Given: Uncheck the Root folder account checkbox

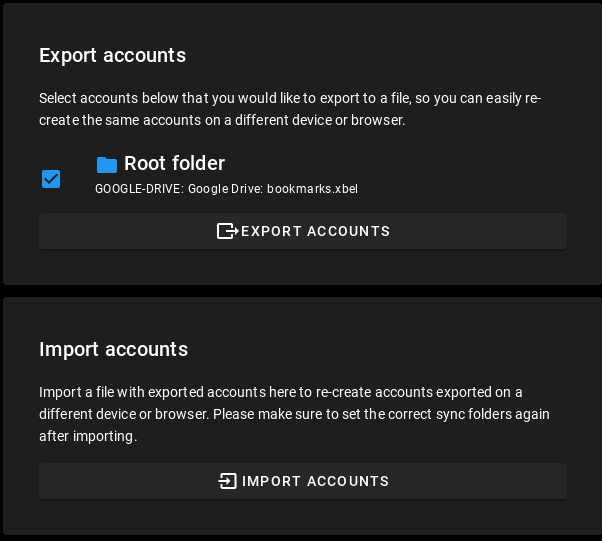Looking at the screenshot, I should [x=51, y=179].
